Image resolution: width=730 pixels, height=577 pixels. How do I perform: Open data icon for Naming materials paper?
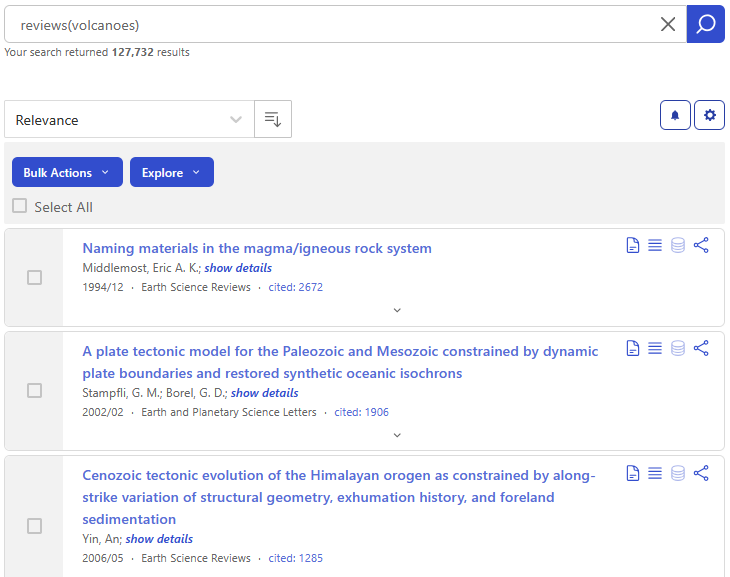pyautogui.click(x=678, y=245)
